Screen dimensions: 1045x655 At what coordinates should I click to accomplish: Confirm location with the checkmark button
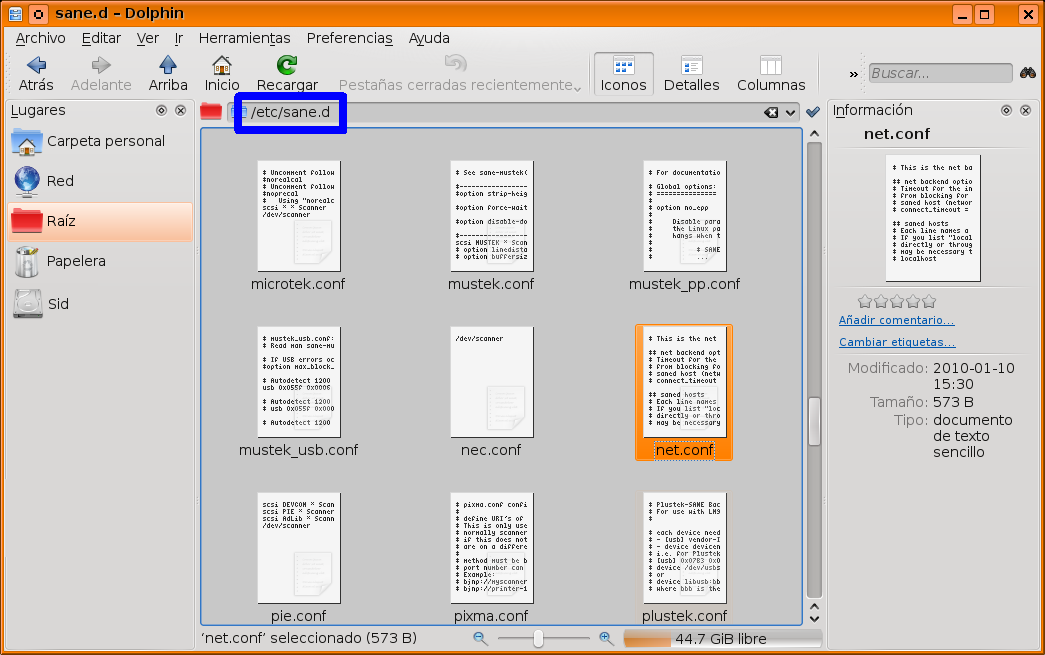(812, 112)
